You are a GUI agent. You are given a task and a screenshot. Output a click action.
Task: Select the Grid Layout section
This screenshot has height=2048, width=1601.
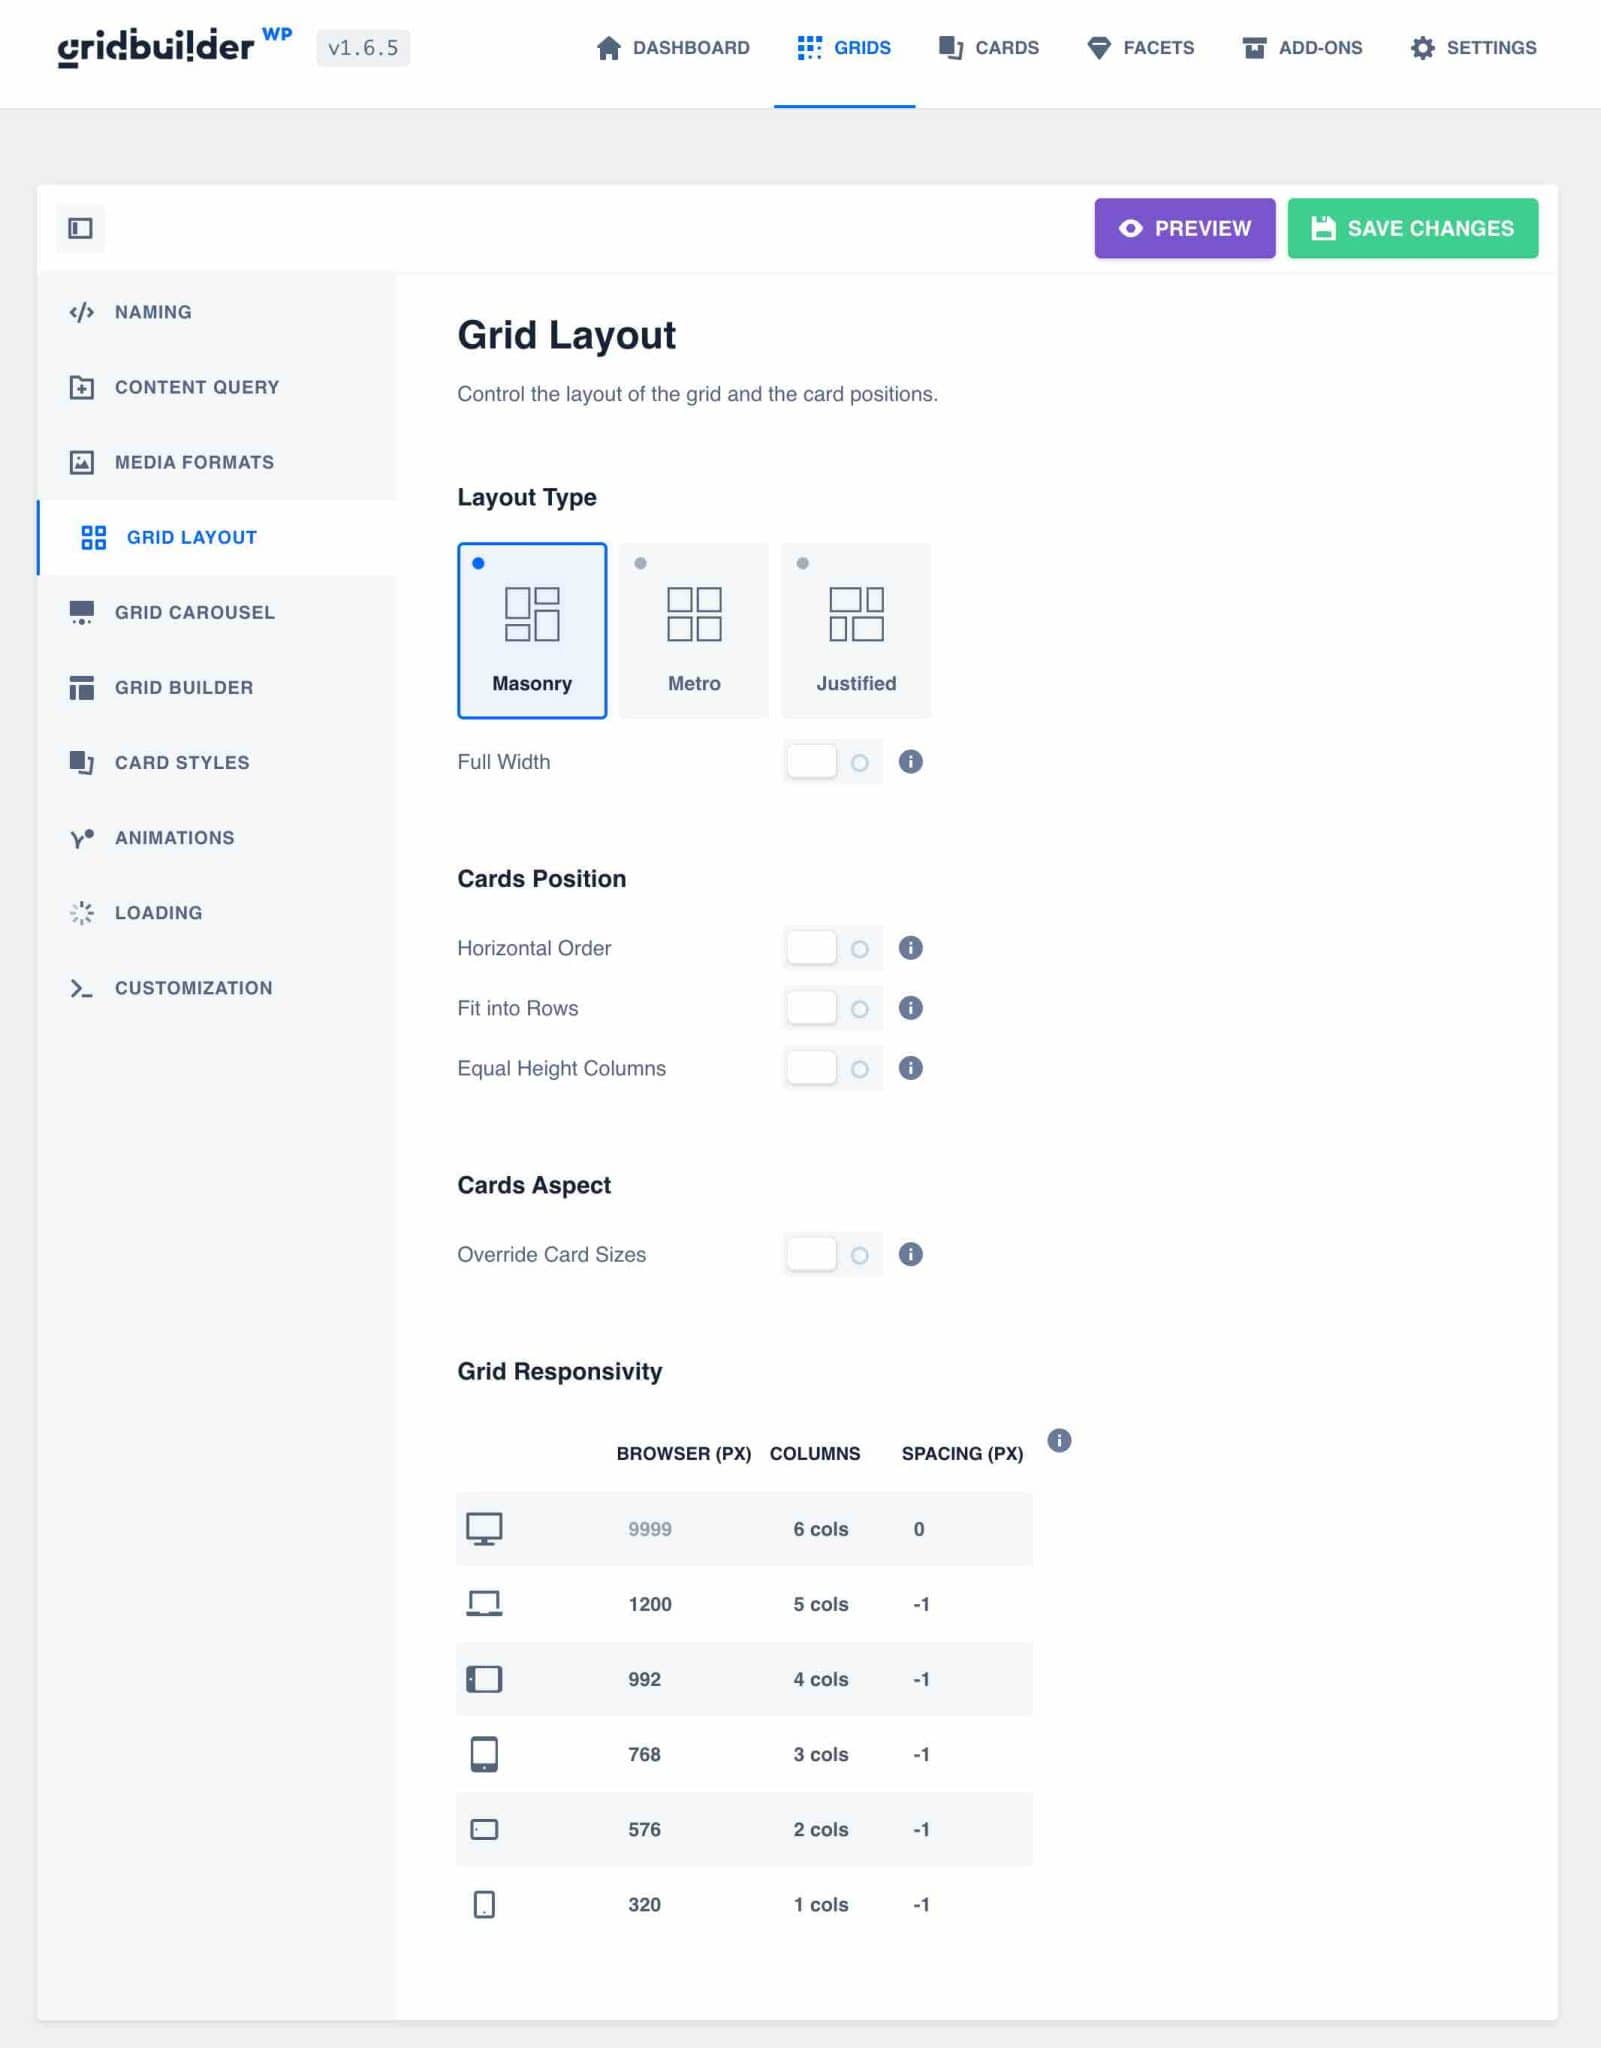point(218,537)
